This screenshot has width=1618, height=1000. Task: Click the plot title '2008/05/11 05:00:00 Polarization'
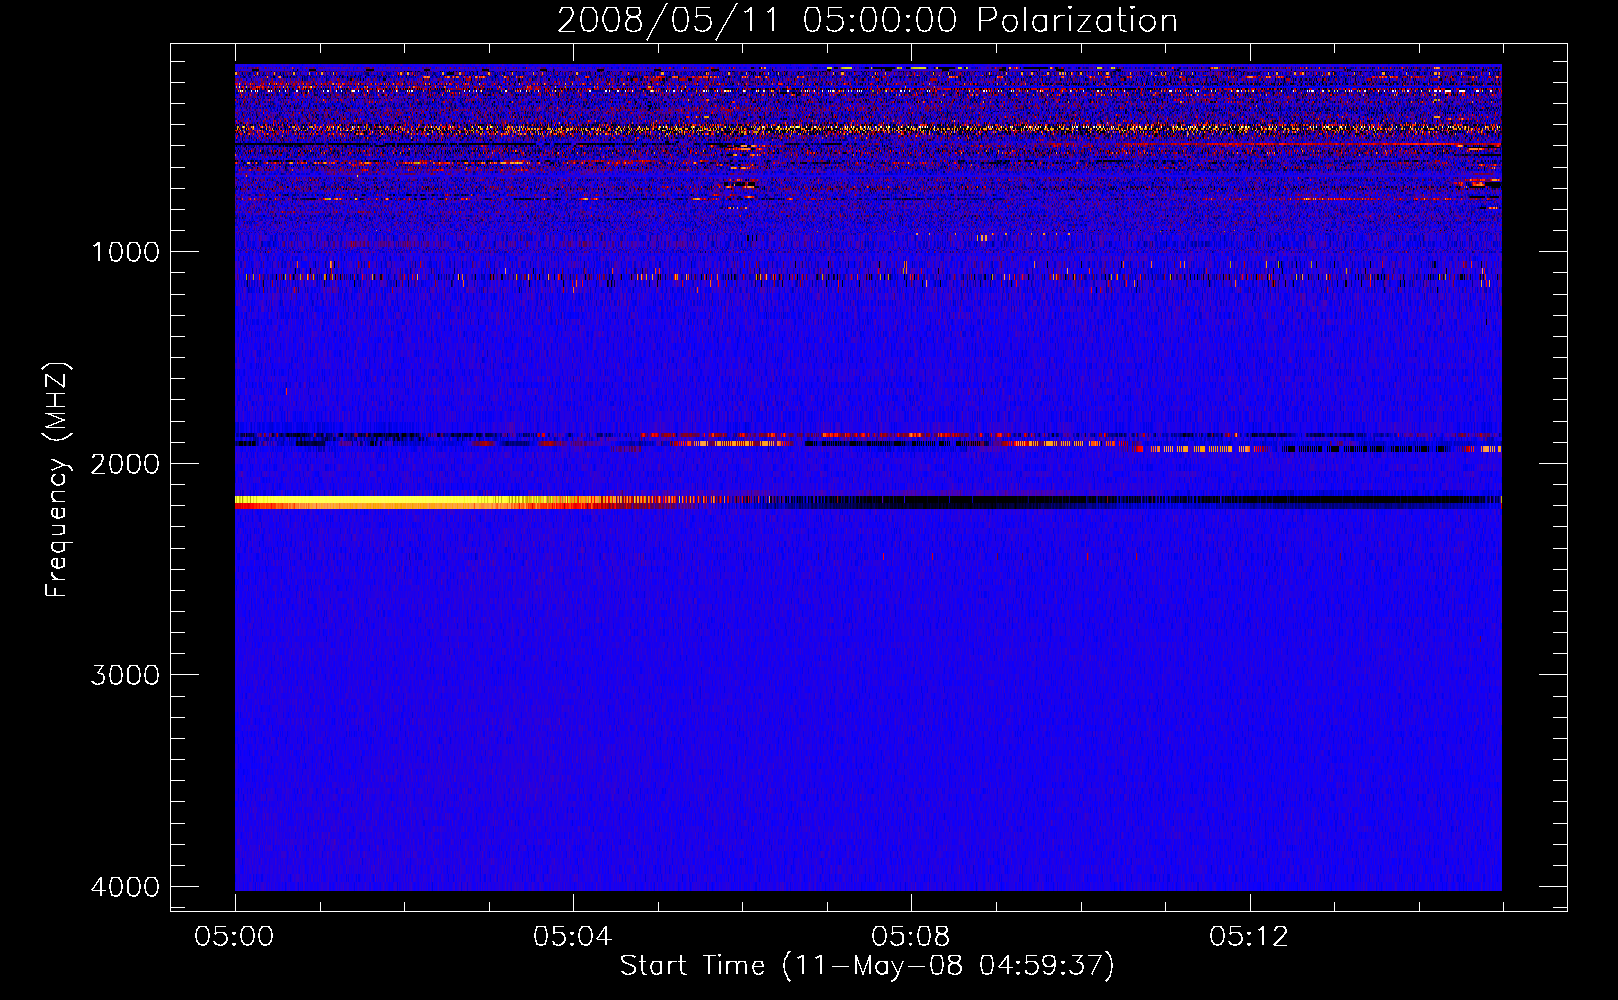point(867,21)
